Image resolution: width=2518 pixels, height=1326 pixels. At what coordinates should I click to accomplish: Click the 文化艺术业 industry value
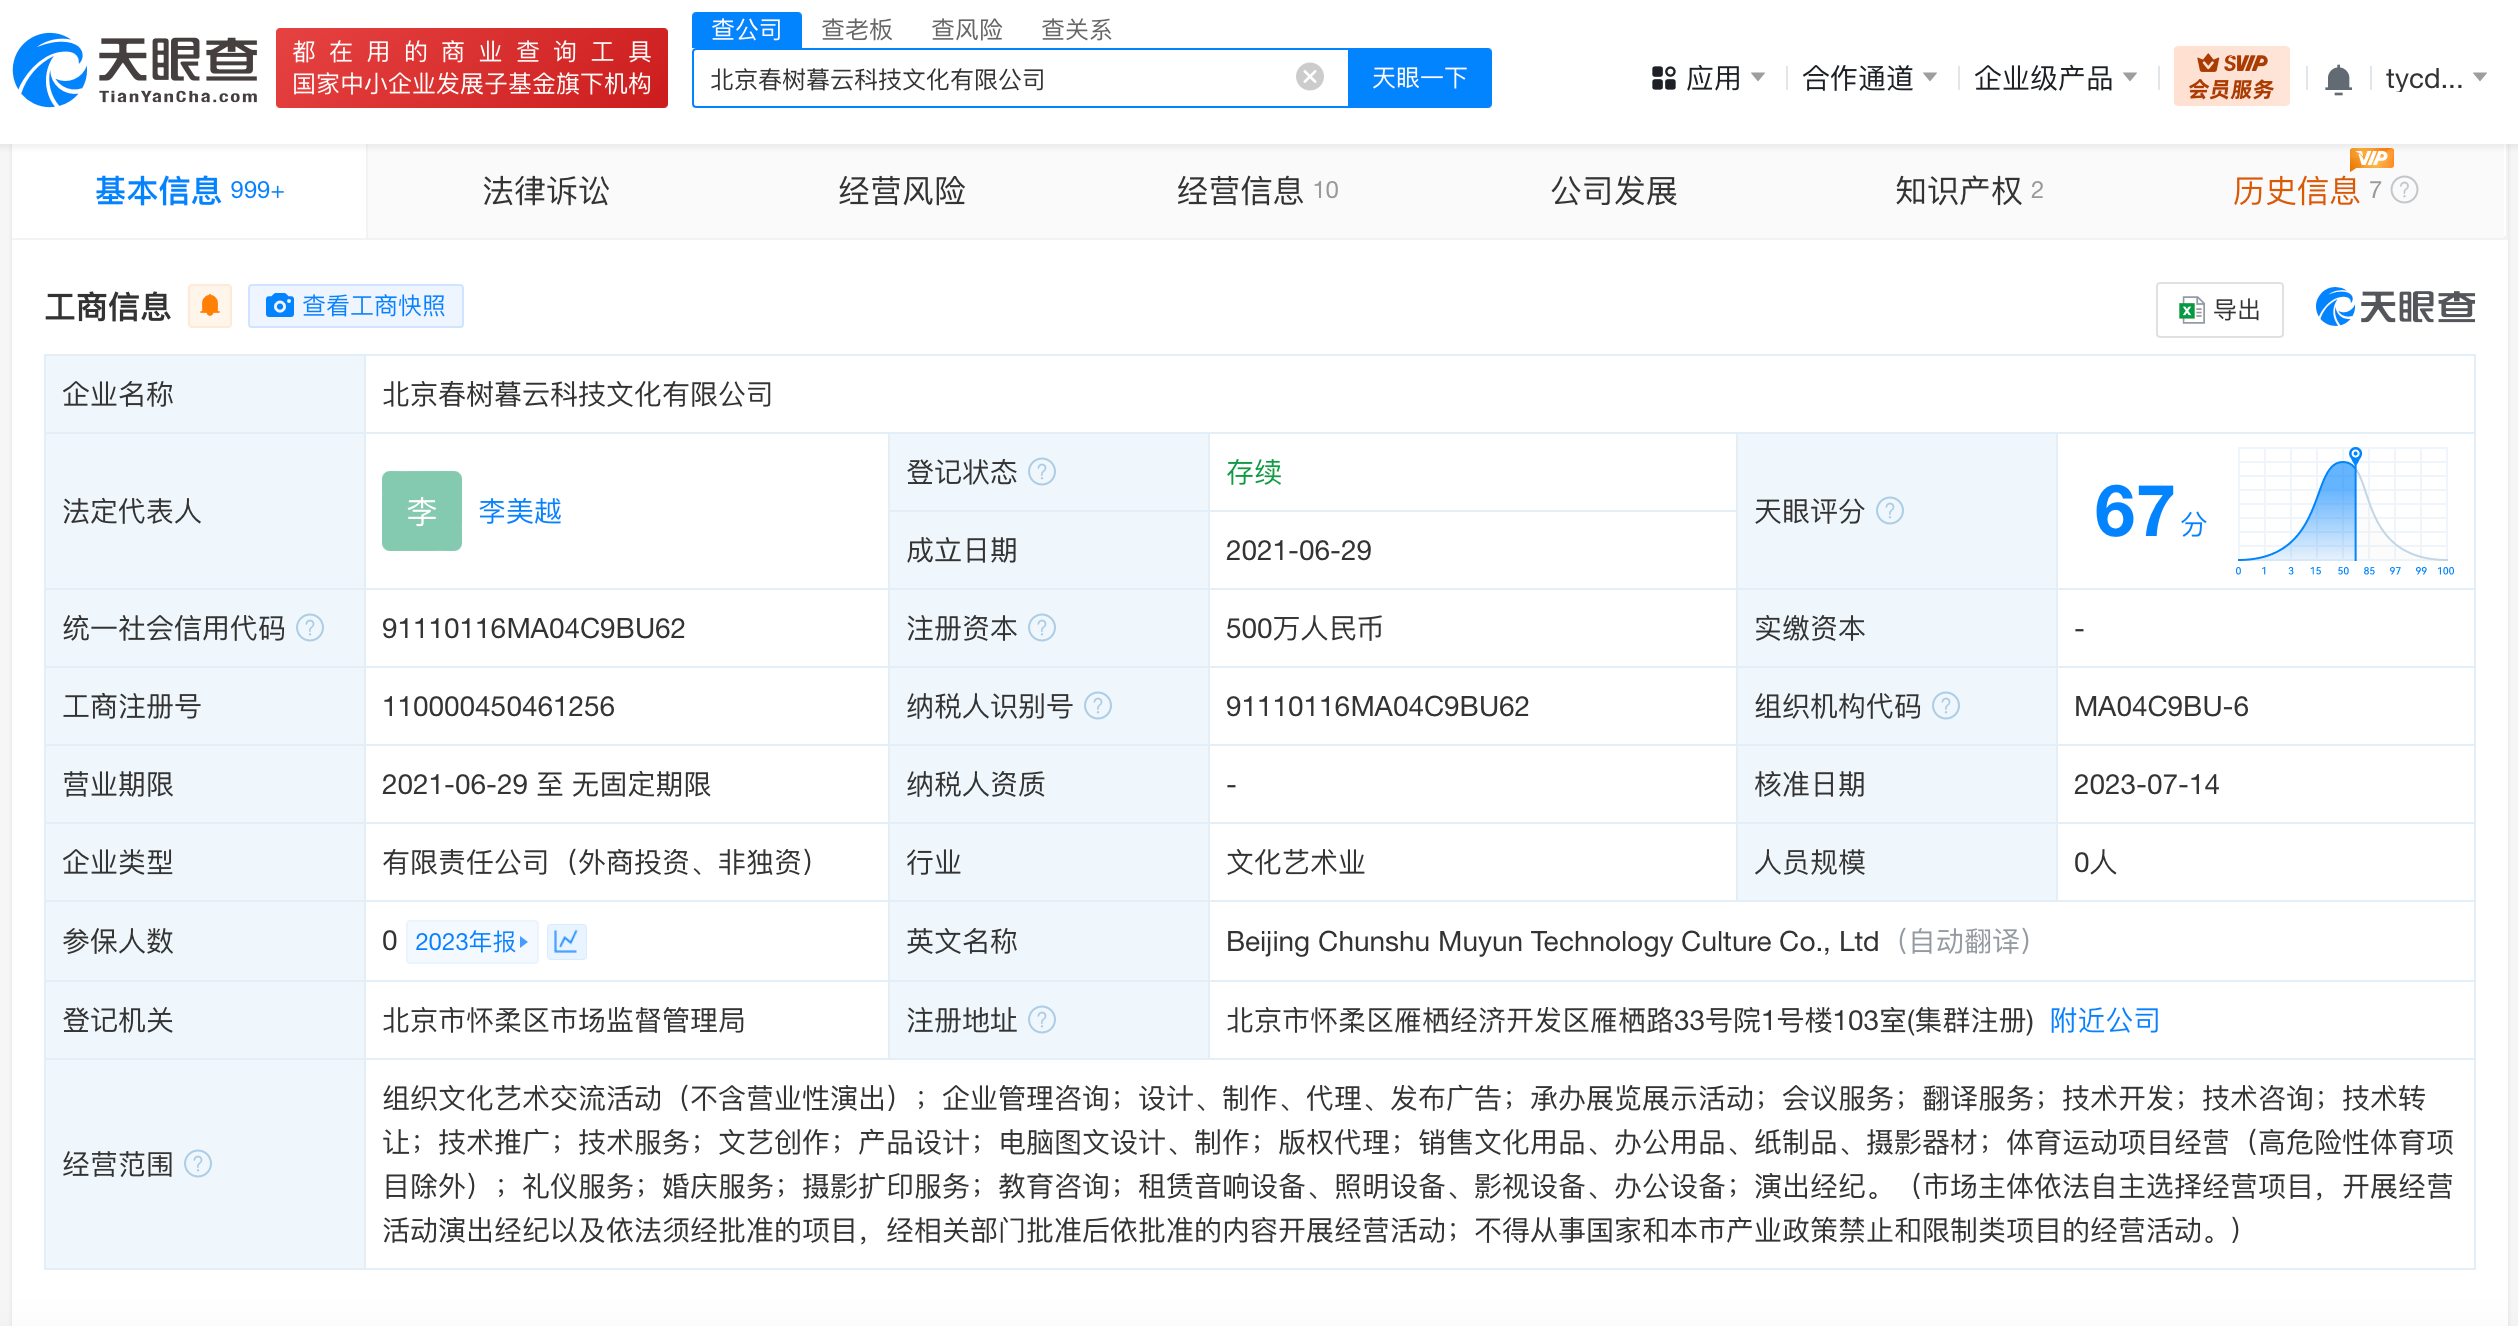(1295, 862)
